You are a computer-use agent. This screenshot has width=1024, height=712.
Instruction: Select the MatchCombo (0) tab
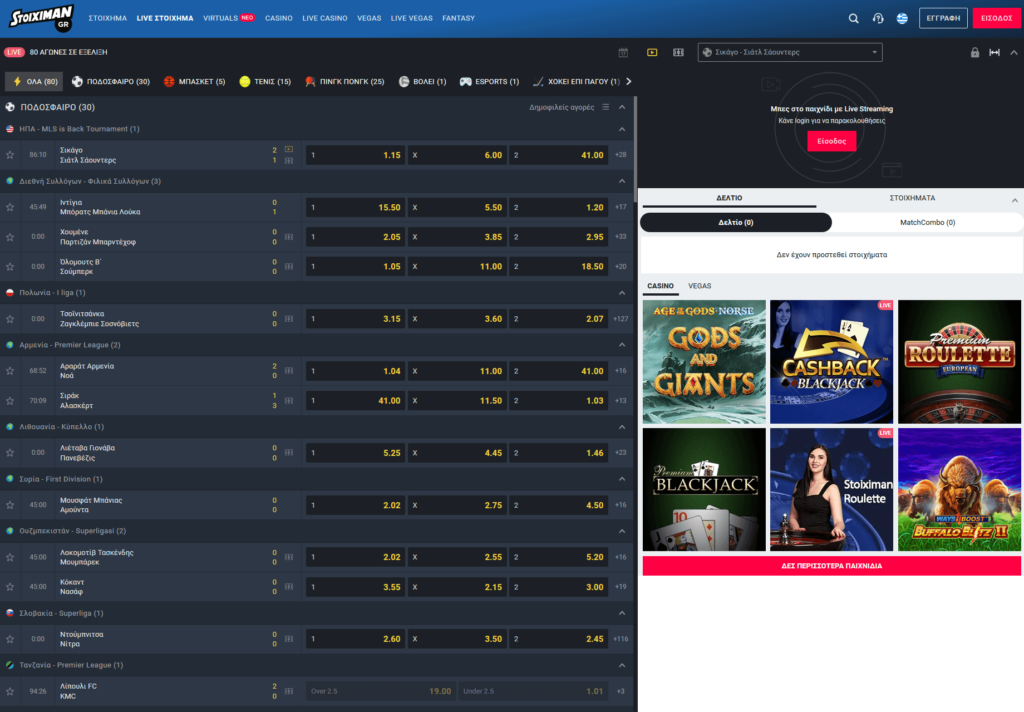tap(927, 223)
